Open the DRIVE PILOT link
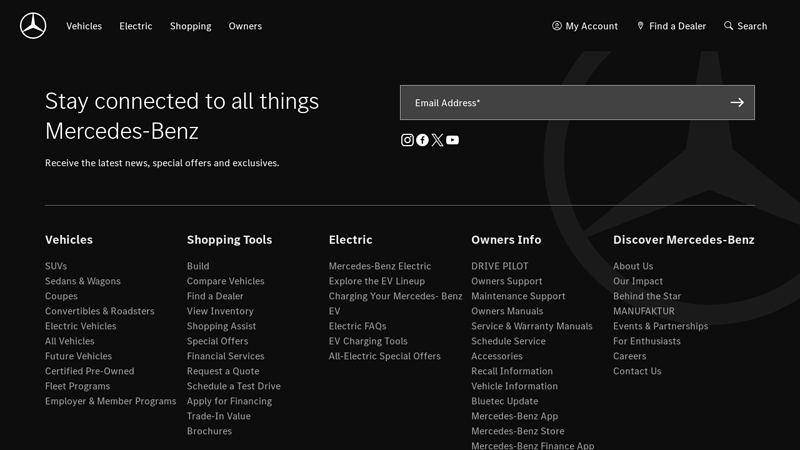 tap(499, 266)
